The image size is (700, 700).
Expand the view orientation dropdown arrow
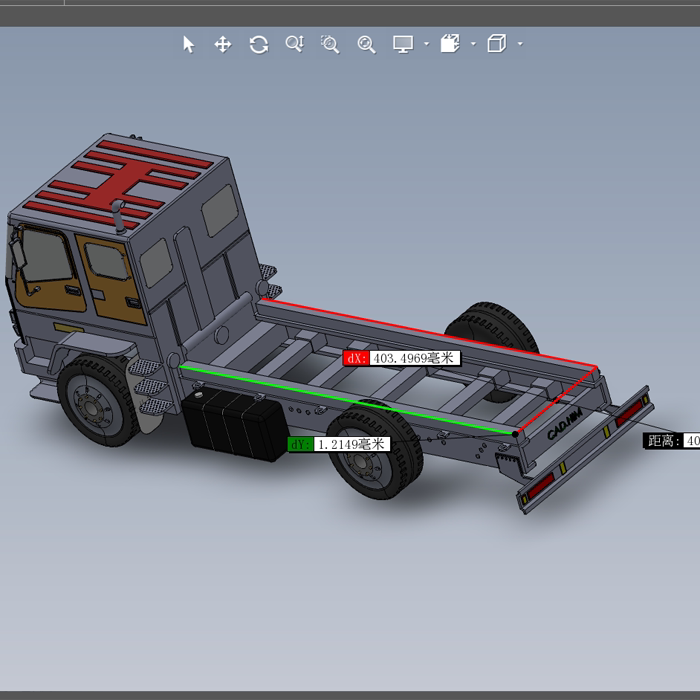pos(520,44)
